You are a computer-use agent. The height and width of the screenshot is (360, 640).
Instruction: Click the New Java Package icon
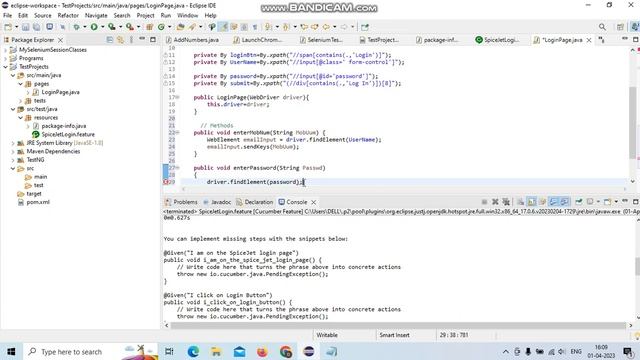(x=149, y=27)
